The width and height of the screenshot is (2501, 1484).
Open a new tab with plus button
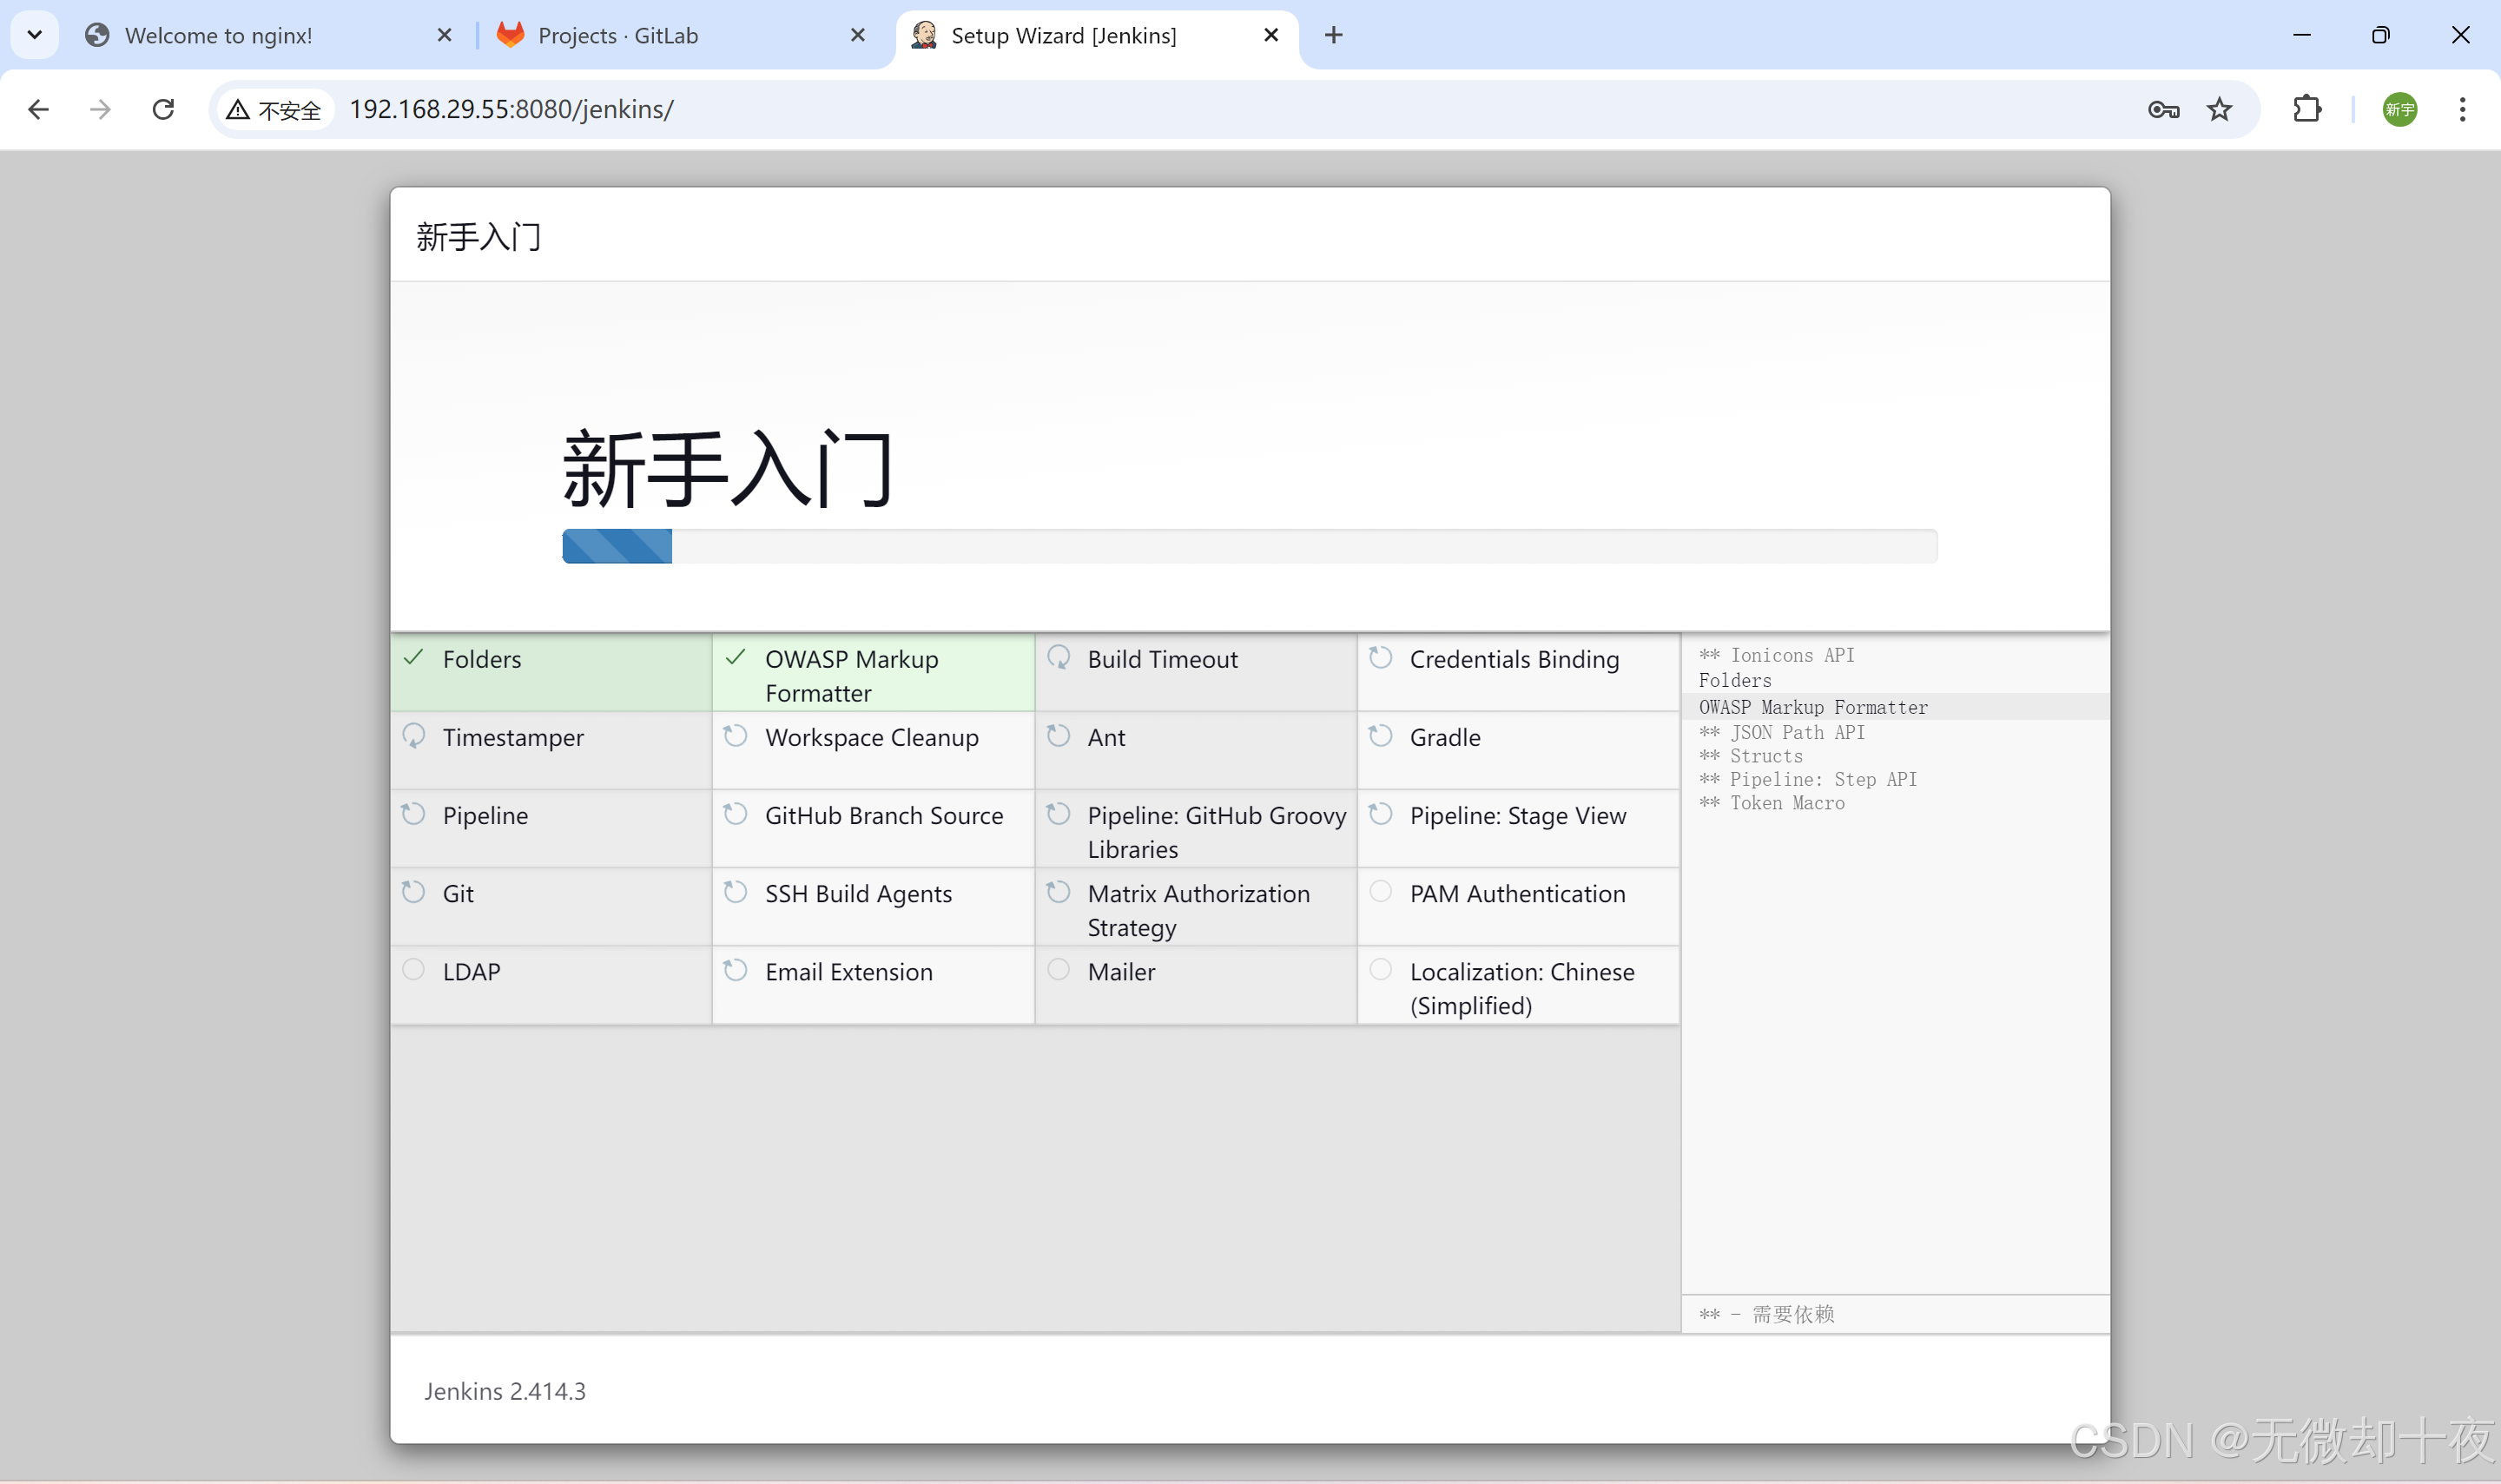(x=1333, y=35)
